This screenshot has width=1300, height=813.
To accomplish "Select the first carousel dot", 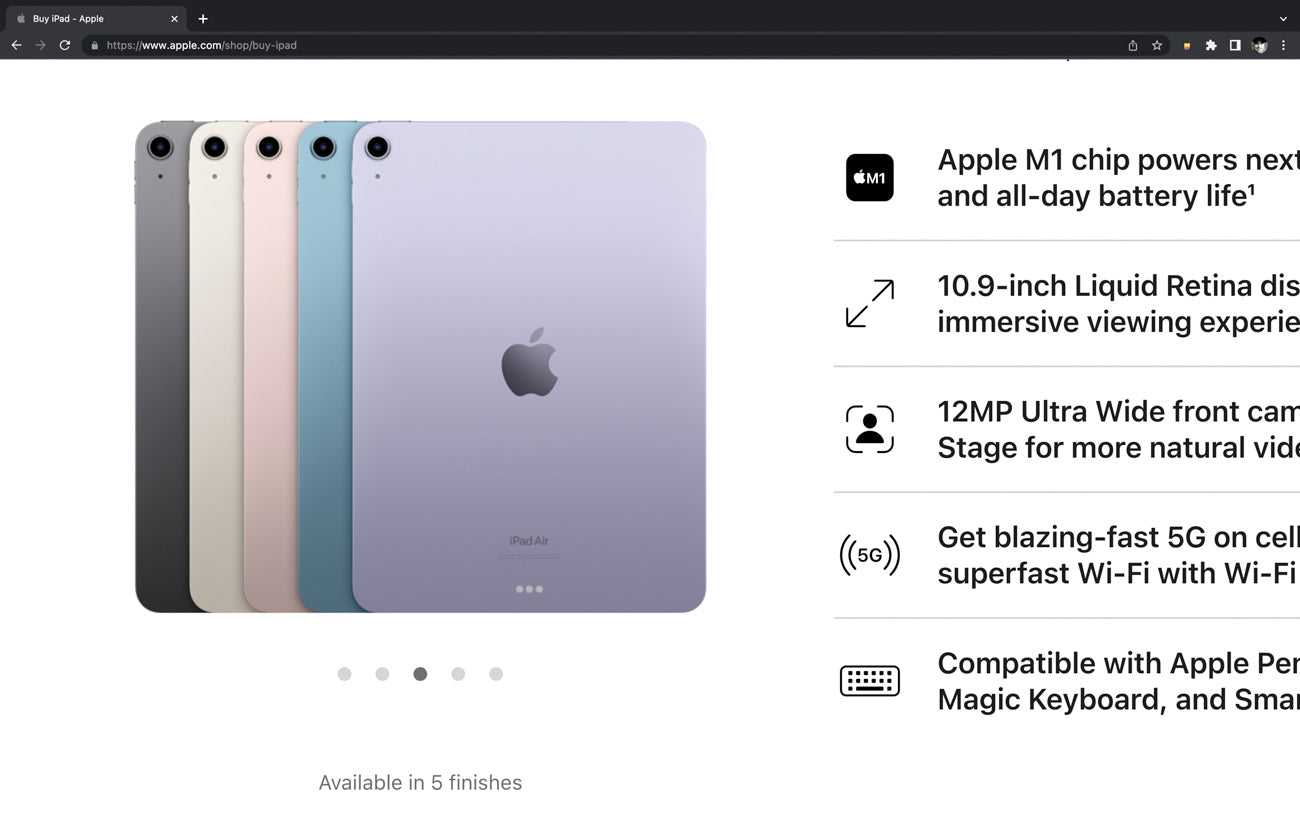I will [344, 674].
